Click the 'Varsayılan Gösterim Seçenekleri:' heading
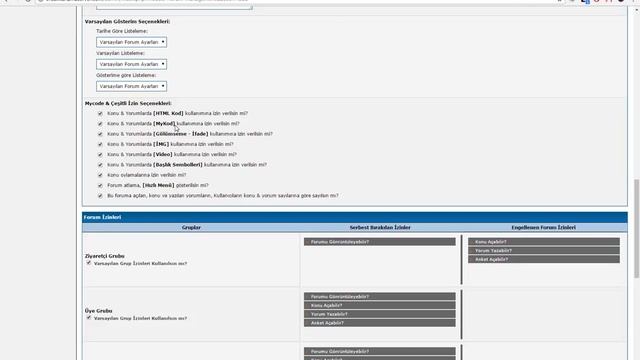 click(x=127, y=22)
